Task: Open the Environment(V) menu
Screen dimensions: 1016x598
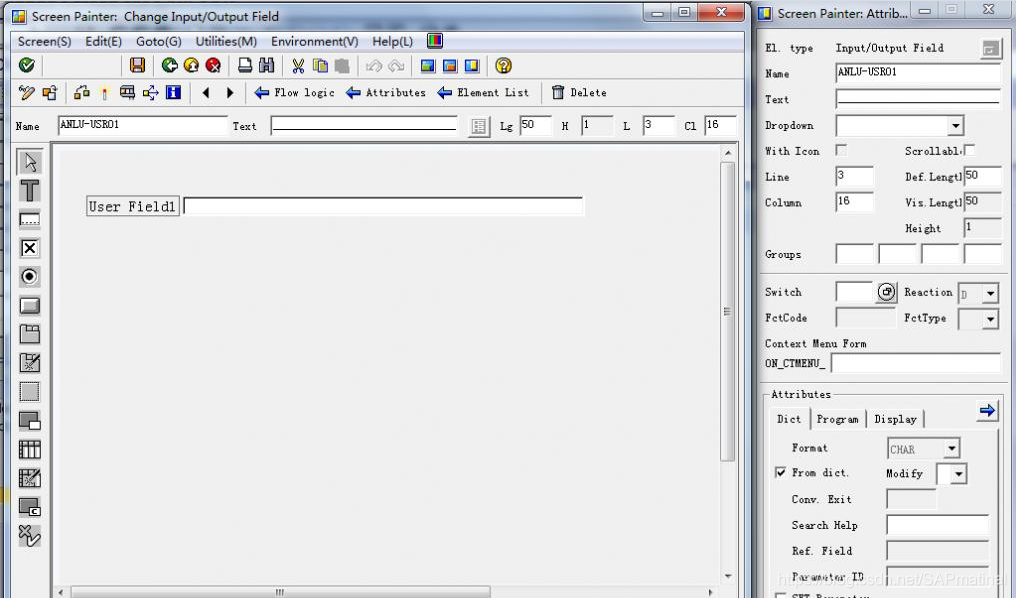Action: click(x=314, y=41)
